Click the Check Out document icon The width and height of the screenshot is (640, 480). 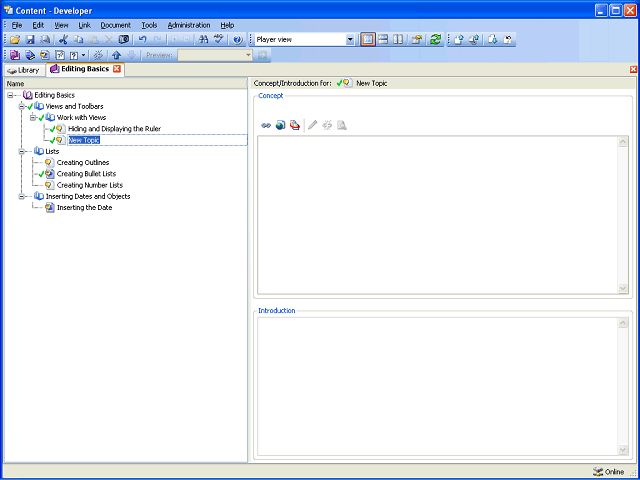coord(493,40)
